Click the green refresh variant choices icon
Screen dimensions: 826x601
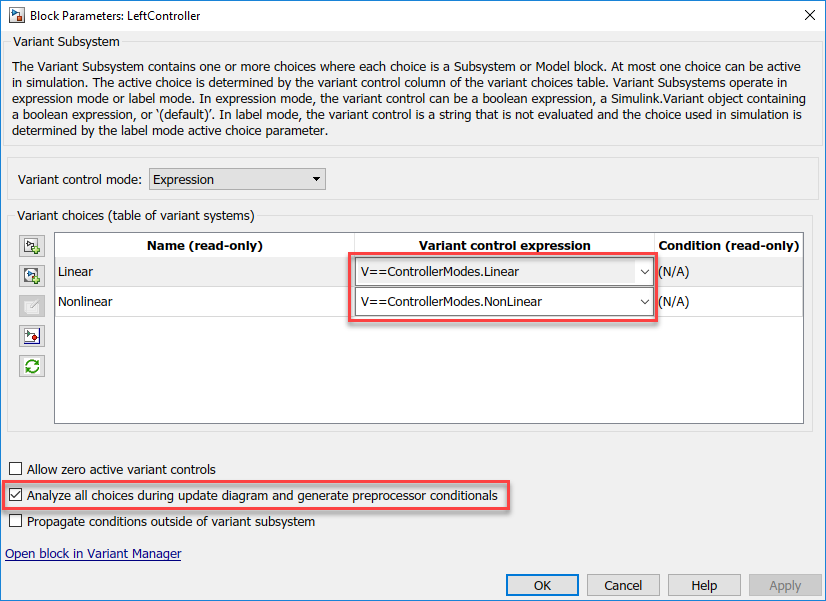coord(33,365)
